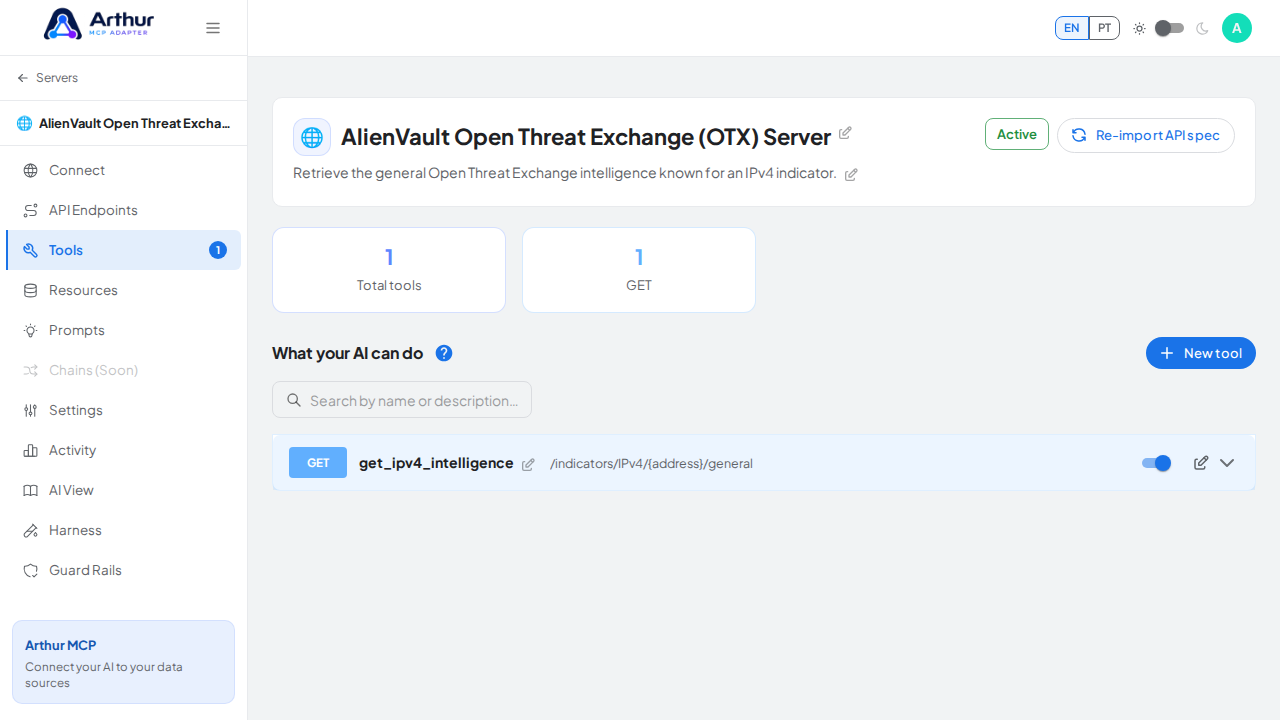Switch language to EN
1280x720 pixels.
(1072, 28)
